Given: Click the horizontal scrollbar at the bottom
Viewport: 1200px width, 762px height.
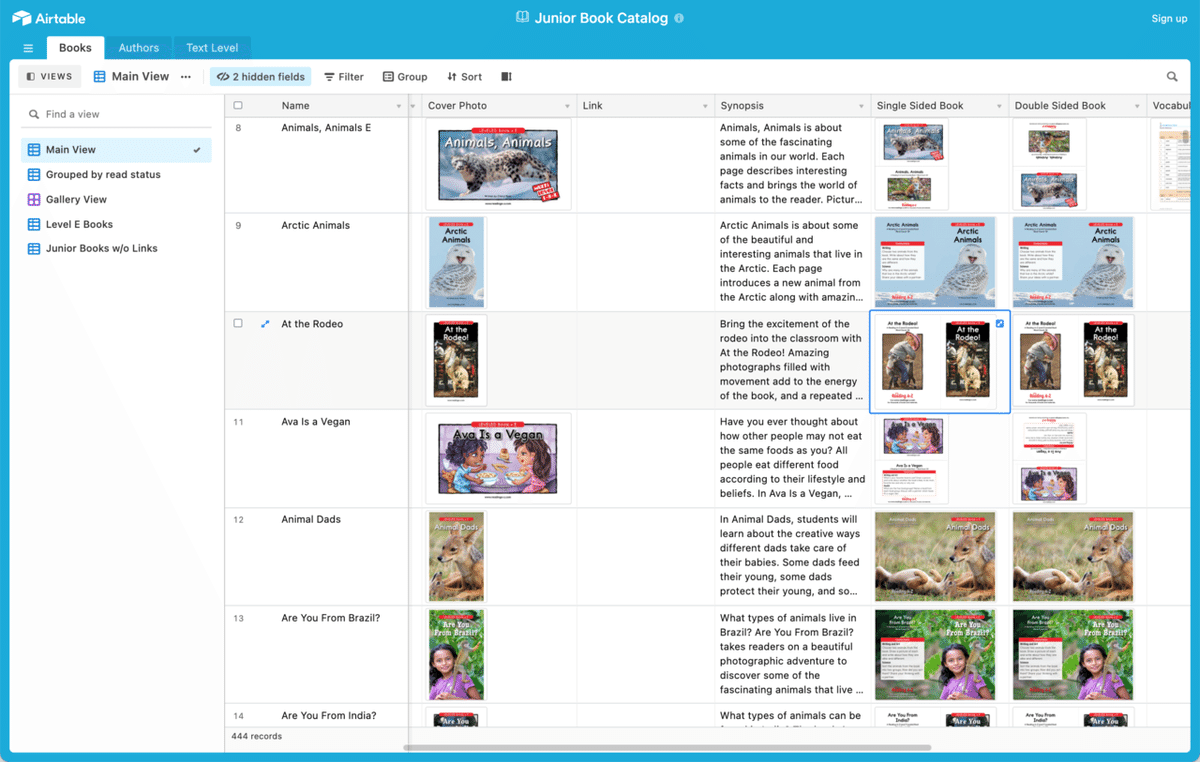Looking at the screenshot, I should (x=667, y=747).
